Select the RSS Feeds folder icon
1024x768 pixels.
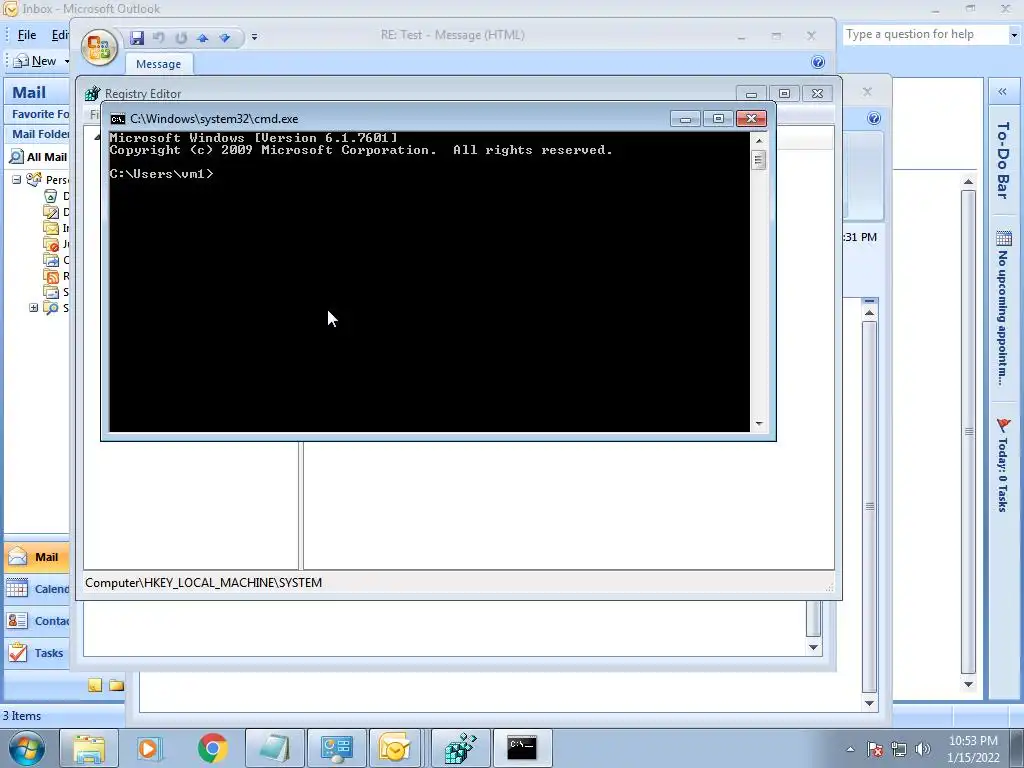[x=51, y=276]
